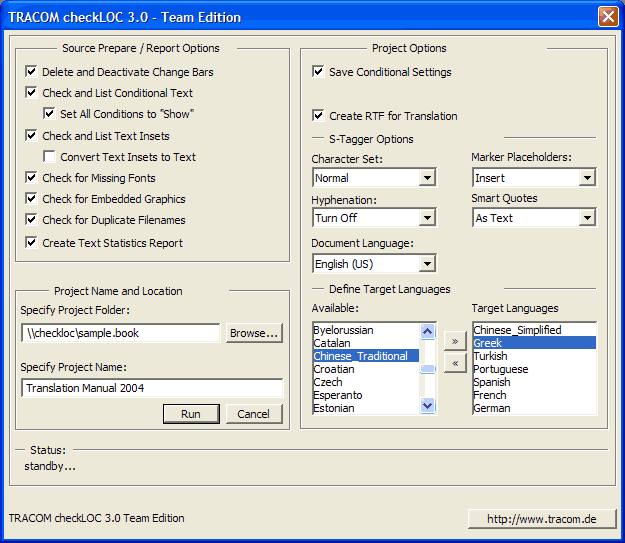The width and height of the screenshot is (625, 543).
Task: Click the Specify Project Name text field
Action: click(152, 388)
